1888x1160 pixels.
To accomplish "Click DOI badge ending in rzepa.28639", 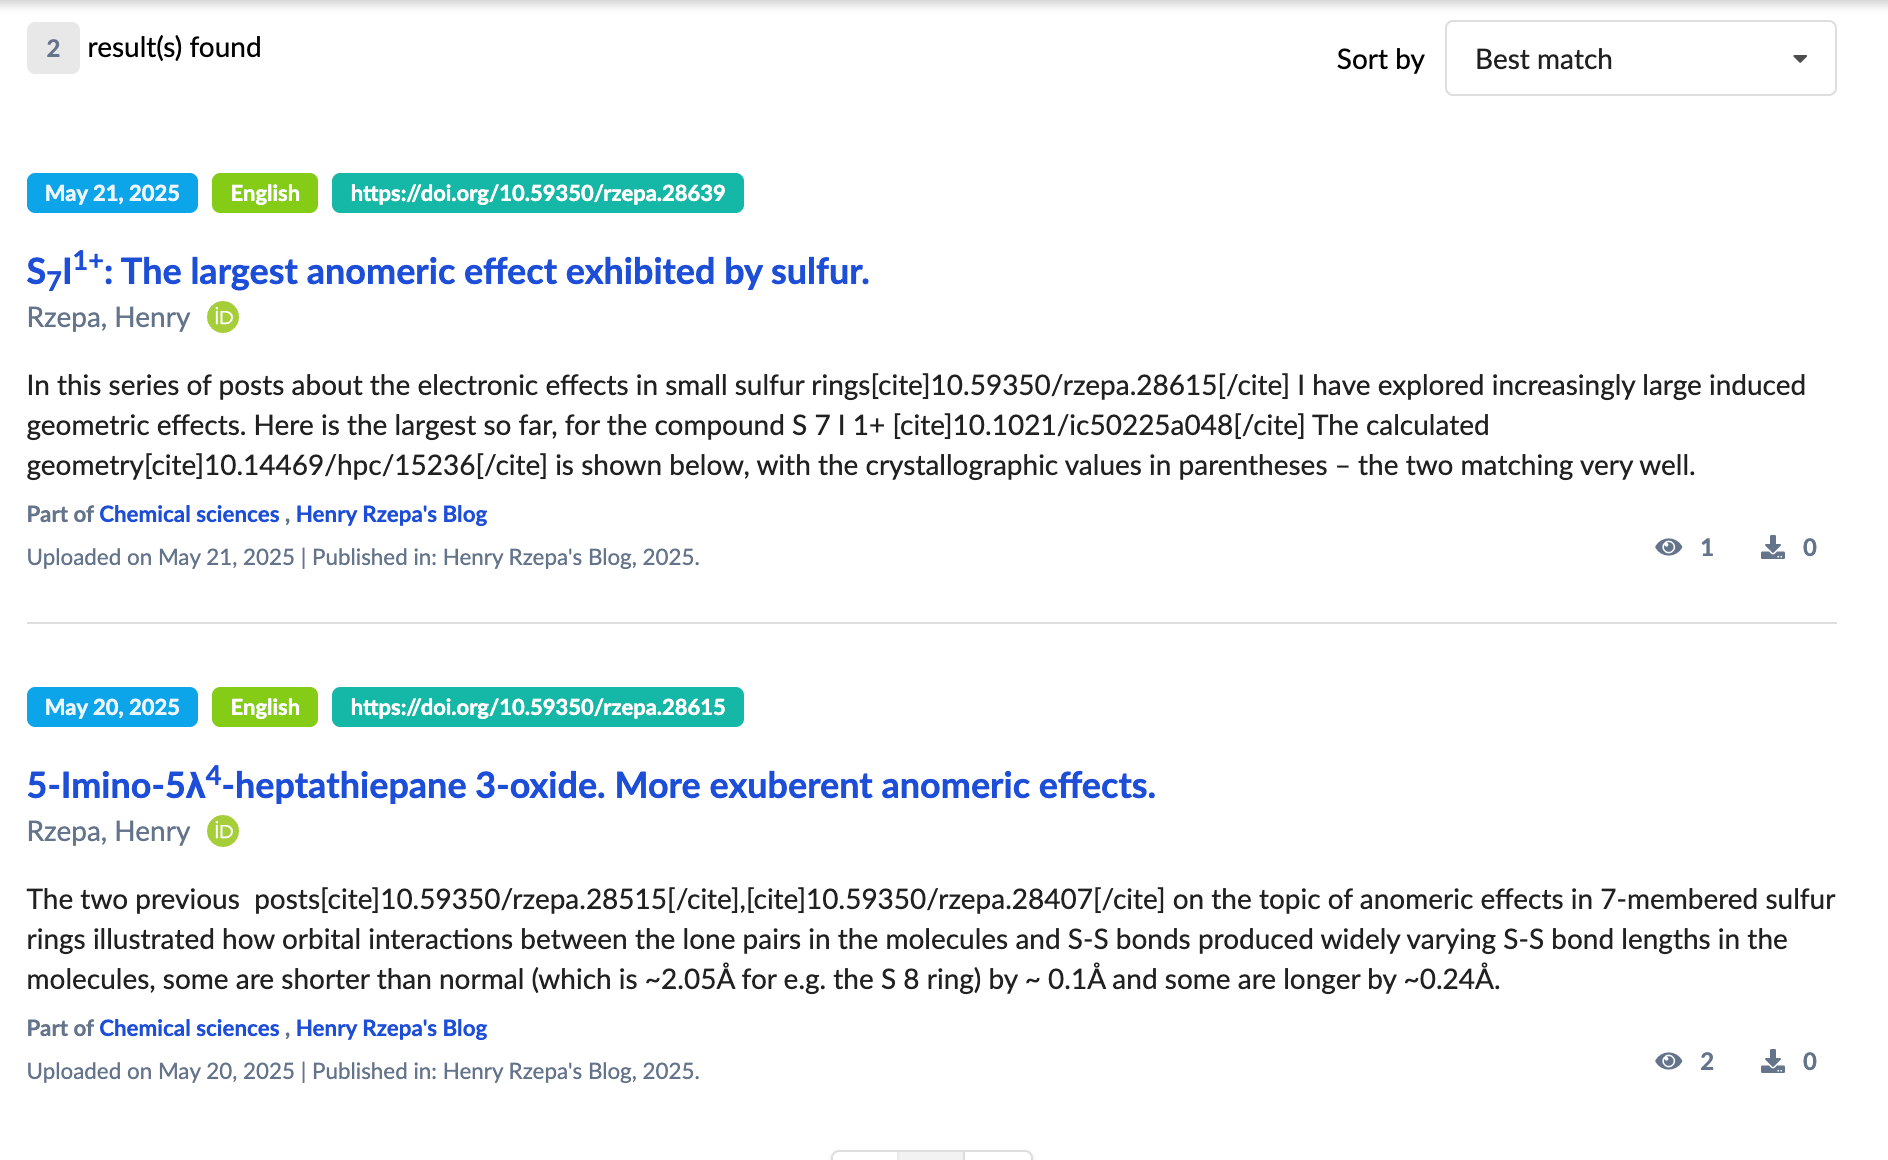I will [537, 193].
